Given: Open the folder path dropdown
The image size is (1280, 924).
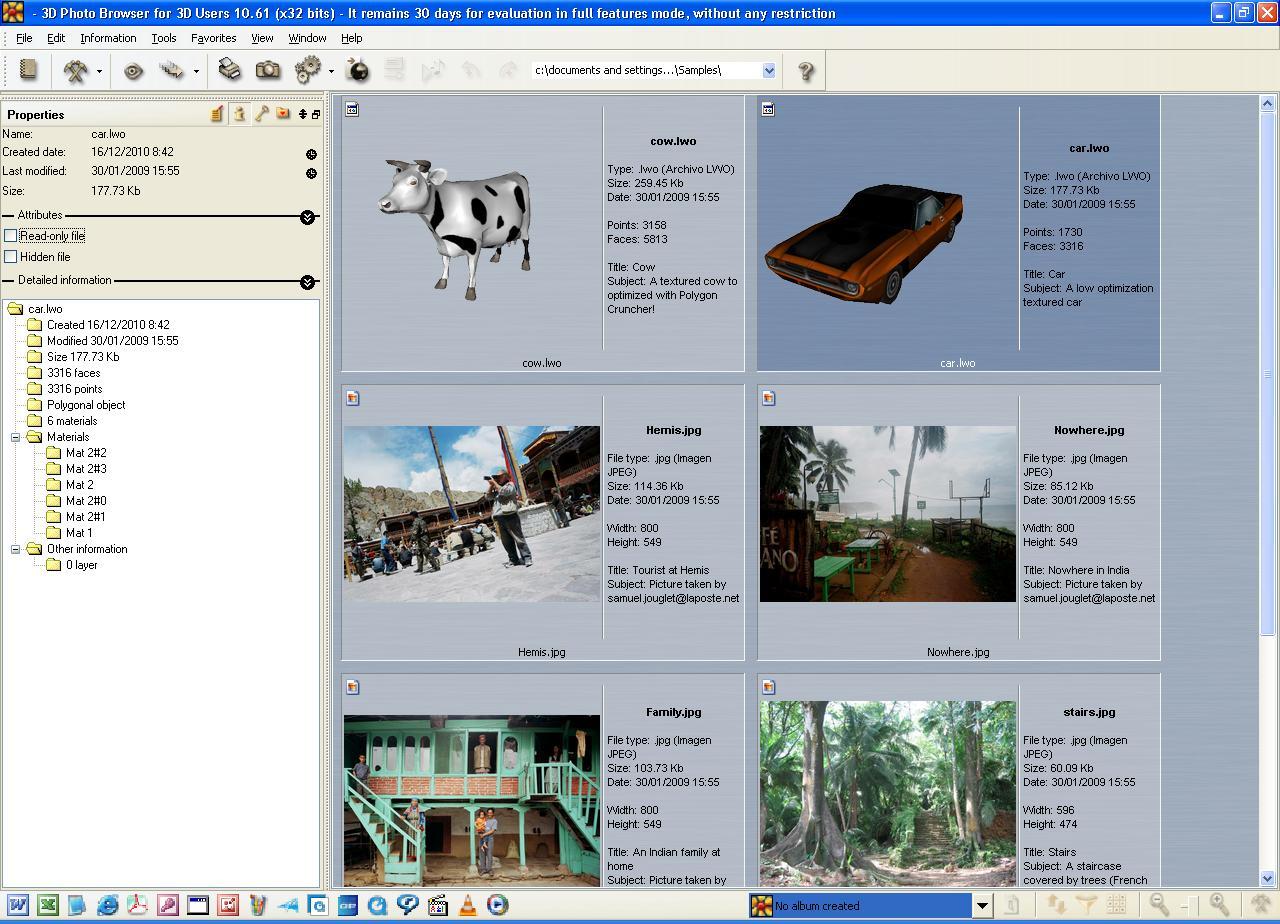Looking at the screenshot, I should 769,70.
